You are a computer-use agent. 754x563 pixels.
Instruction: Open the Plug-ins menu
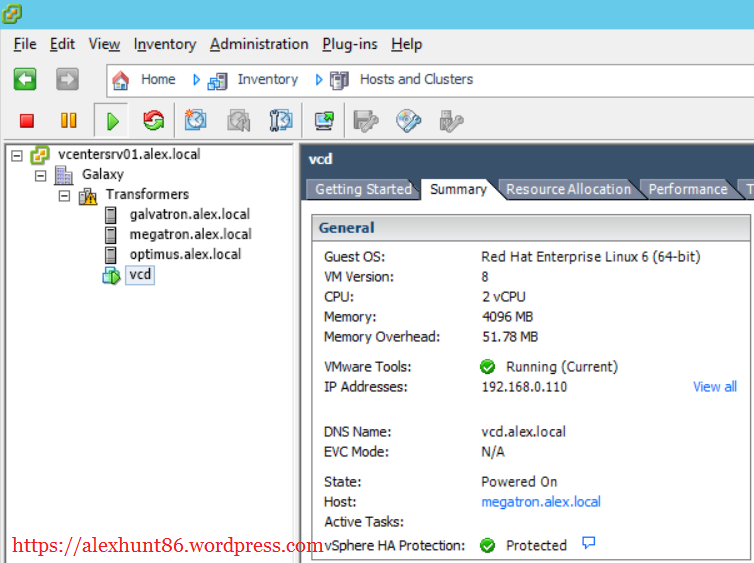click(x=350, y=44)
